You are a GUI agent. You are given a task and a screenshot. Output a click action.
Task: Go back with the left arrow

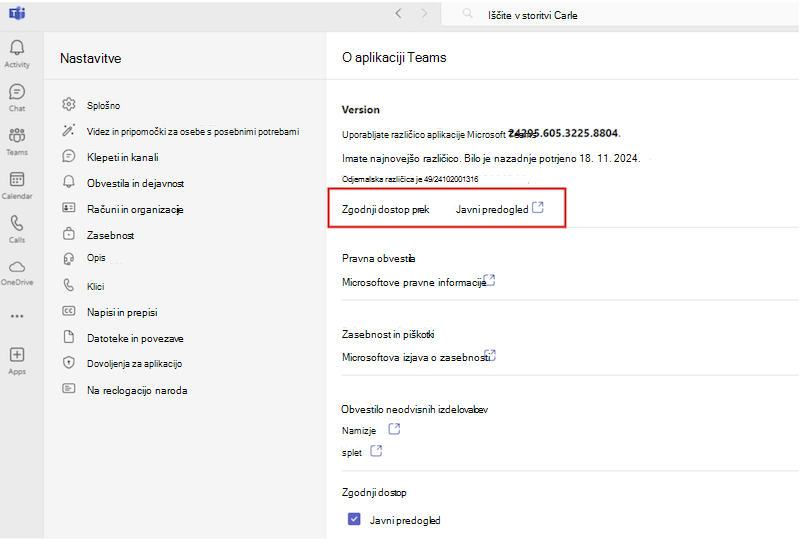[x=398, y=14]
